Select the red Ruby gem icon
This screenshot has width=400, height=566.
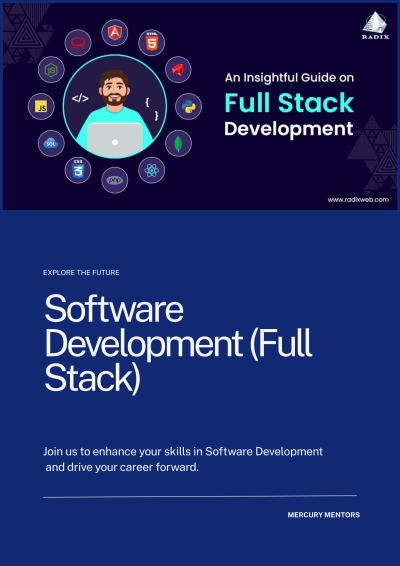(178, 70)
